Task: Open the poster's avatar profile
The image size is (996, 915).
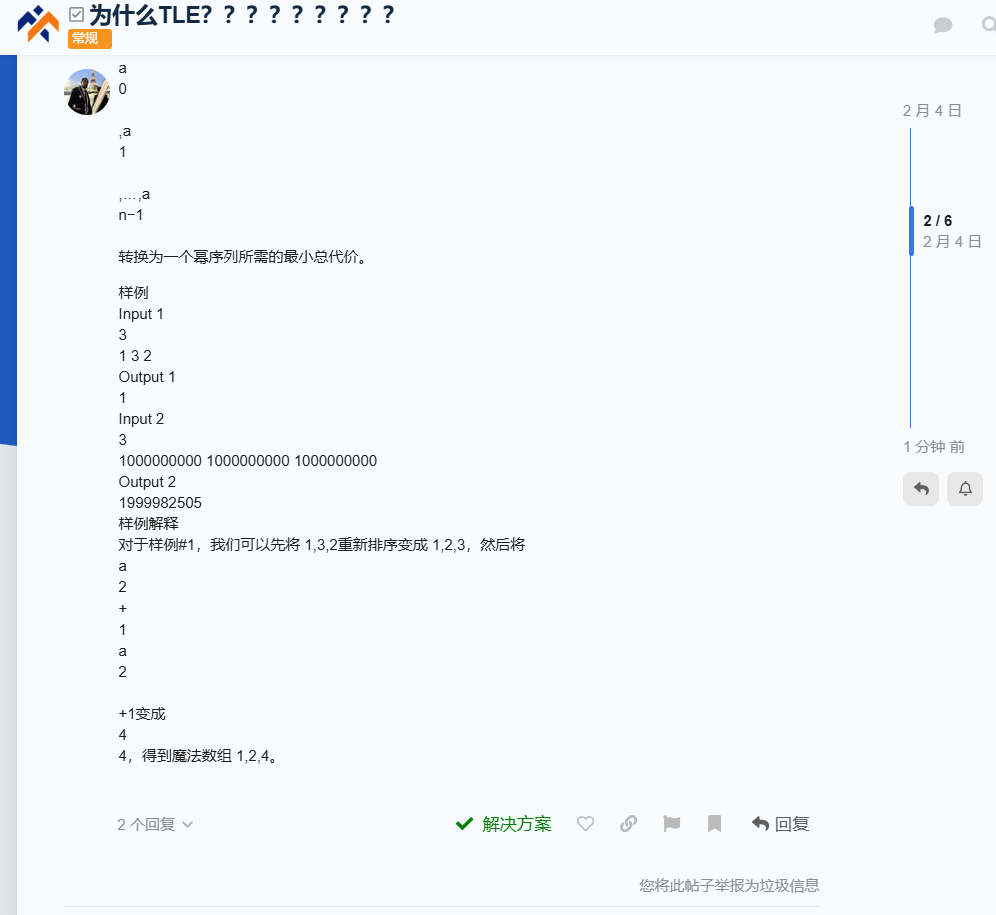Action: click(x=88, y=92)
